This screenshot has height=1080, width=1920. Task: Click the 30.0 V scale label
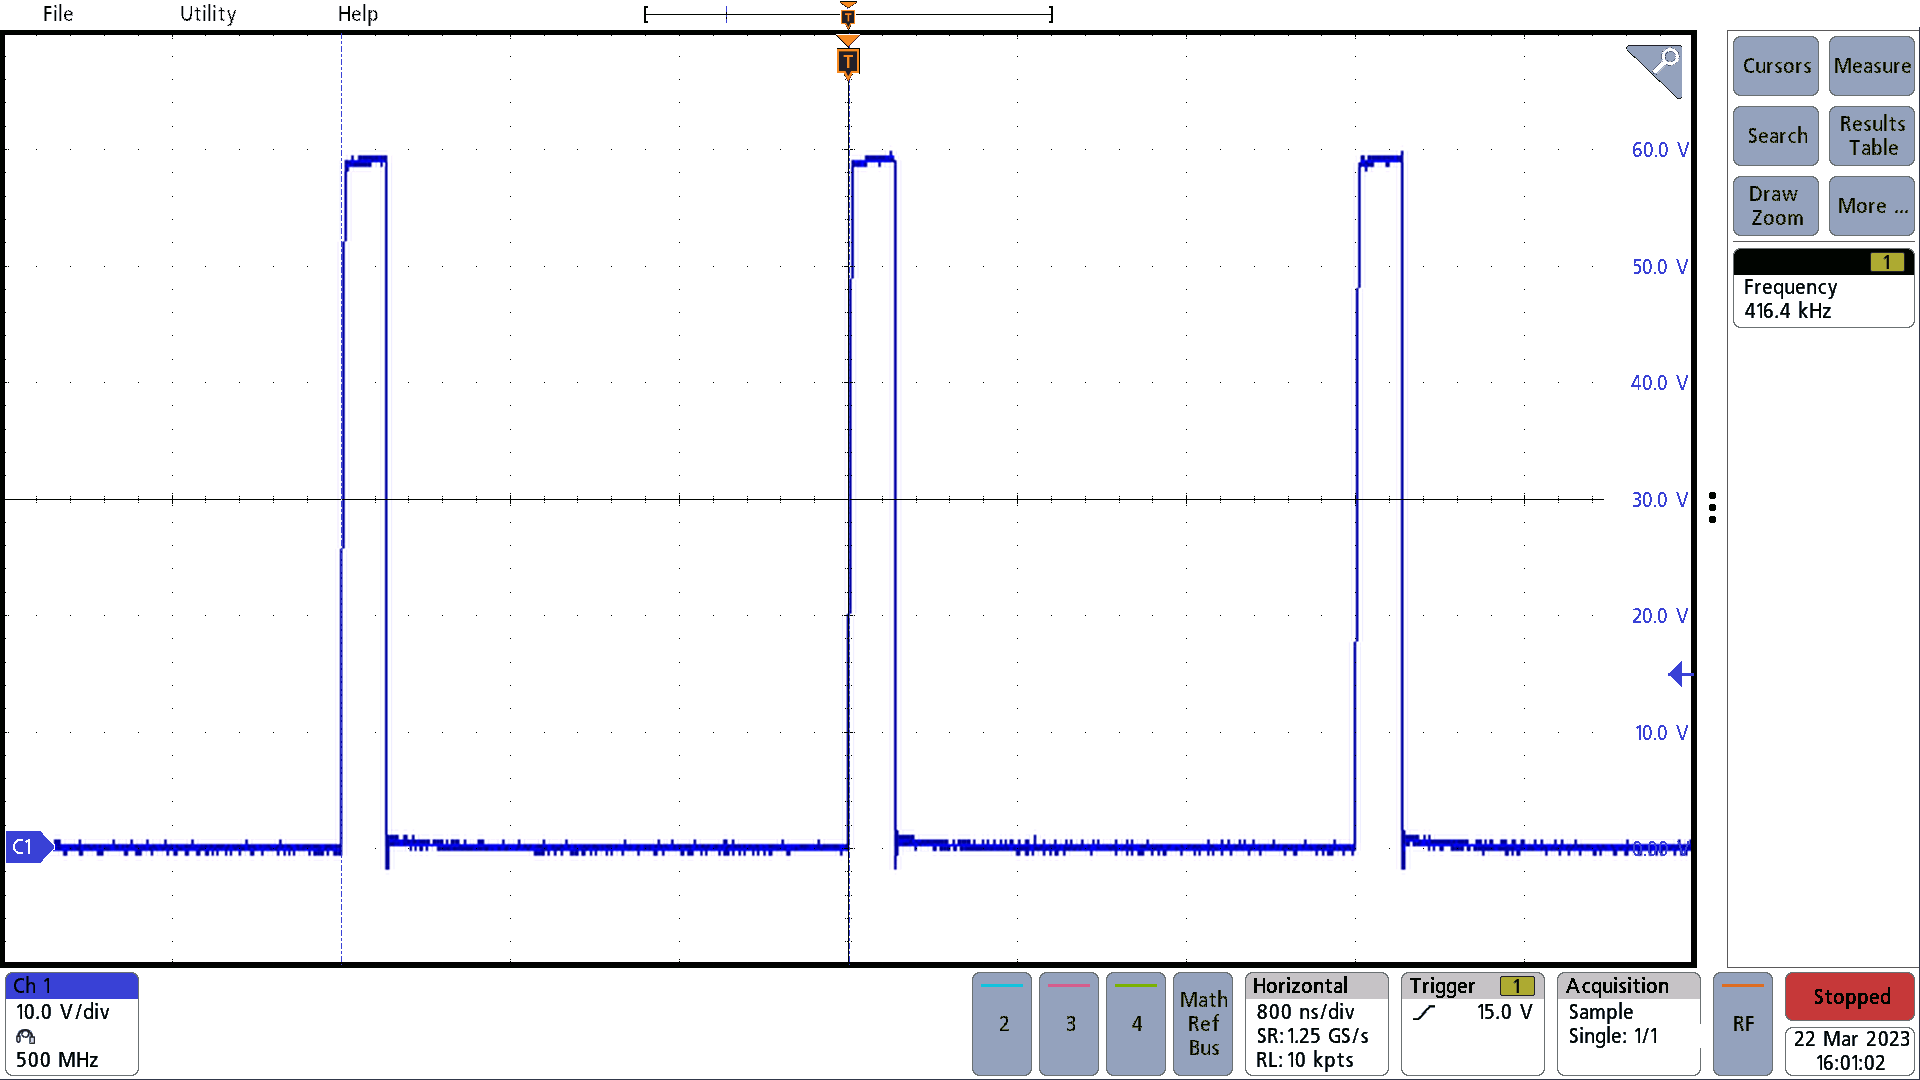coord(1659,500)
